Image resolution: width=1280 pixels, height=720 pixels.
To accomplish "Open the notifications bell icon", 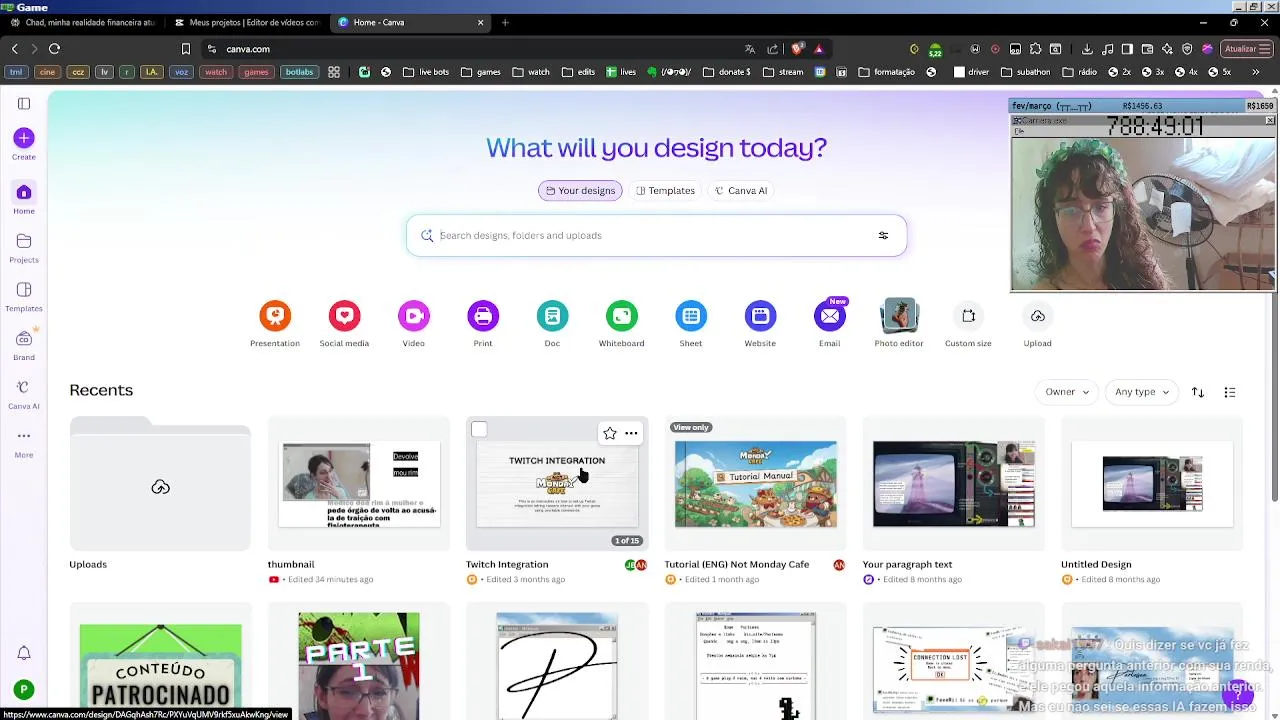I will pyautogui.click(x=24, y=653).
